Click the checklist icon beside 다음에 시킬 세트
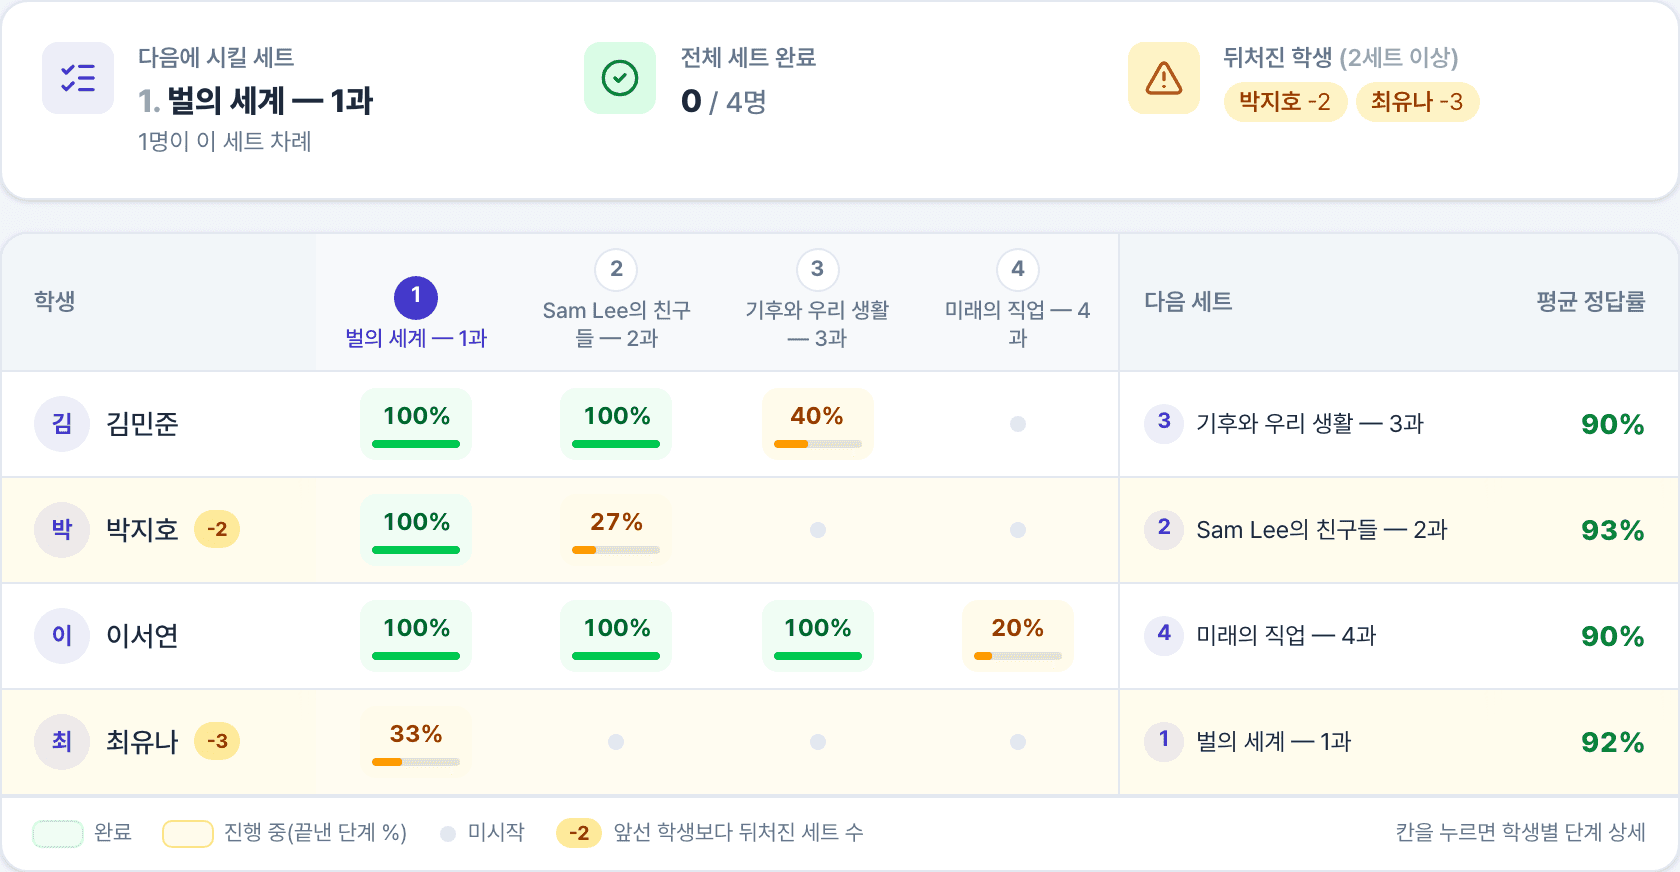The image size is (1680, 872). coord(78,78)
